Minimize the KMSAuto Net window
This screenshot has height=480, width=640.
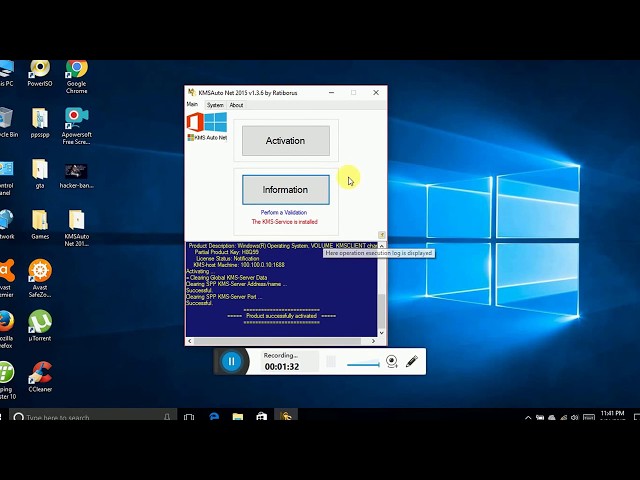click(x=331, y=93)
